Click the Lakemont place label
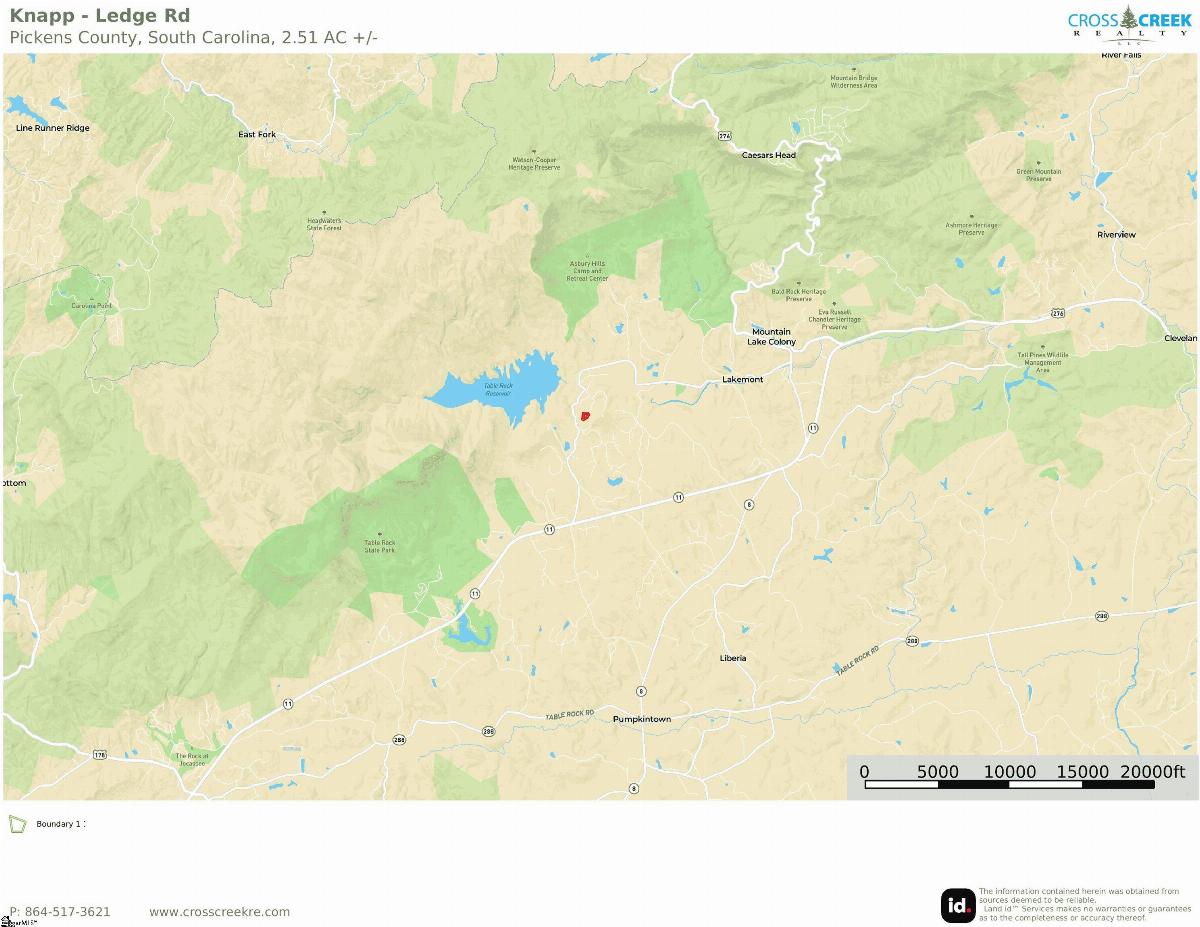This screenshot has height=927, width=1200. pyautogui.click(x=742, y=379)
